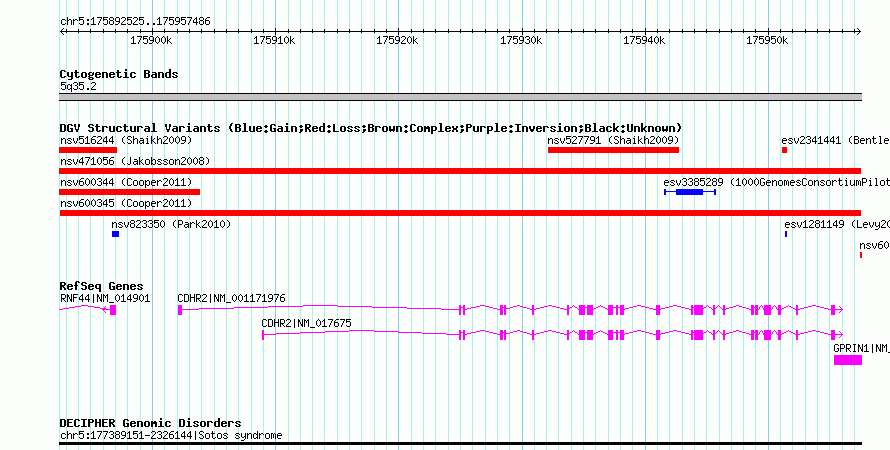This screenshot has width=890, height=450.
Task: Click the small red esv2341441 marker
Action: click(x=784, y=150)
